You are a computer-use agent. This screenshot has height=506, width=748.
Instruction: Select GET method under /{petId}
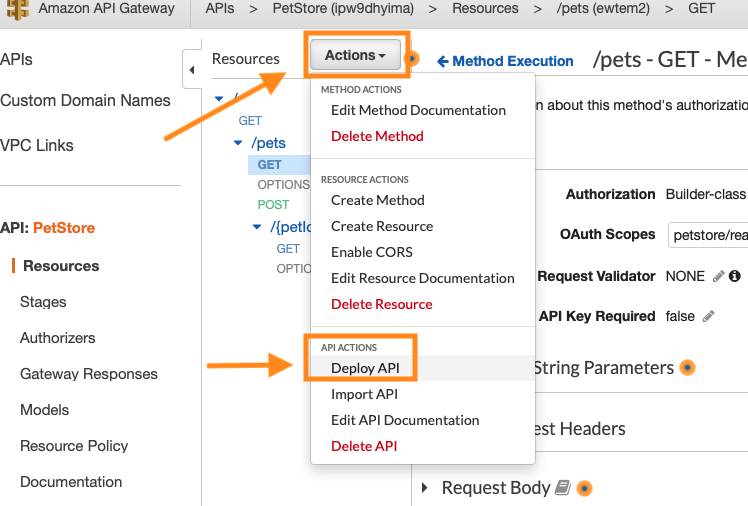click(288, 248)
